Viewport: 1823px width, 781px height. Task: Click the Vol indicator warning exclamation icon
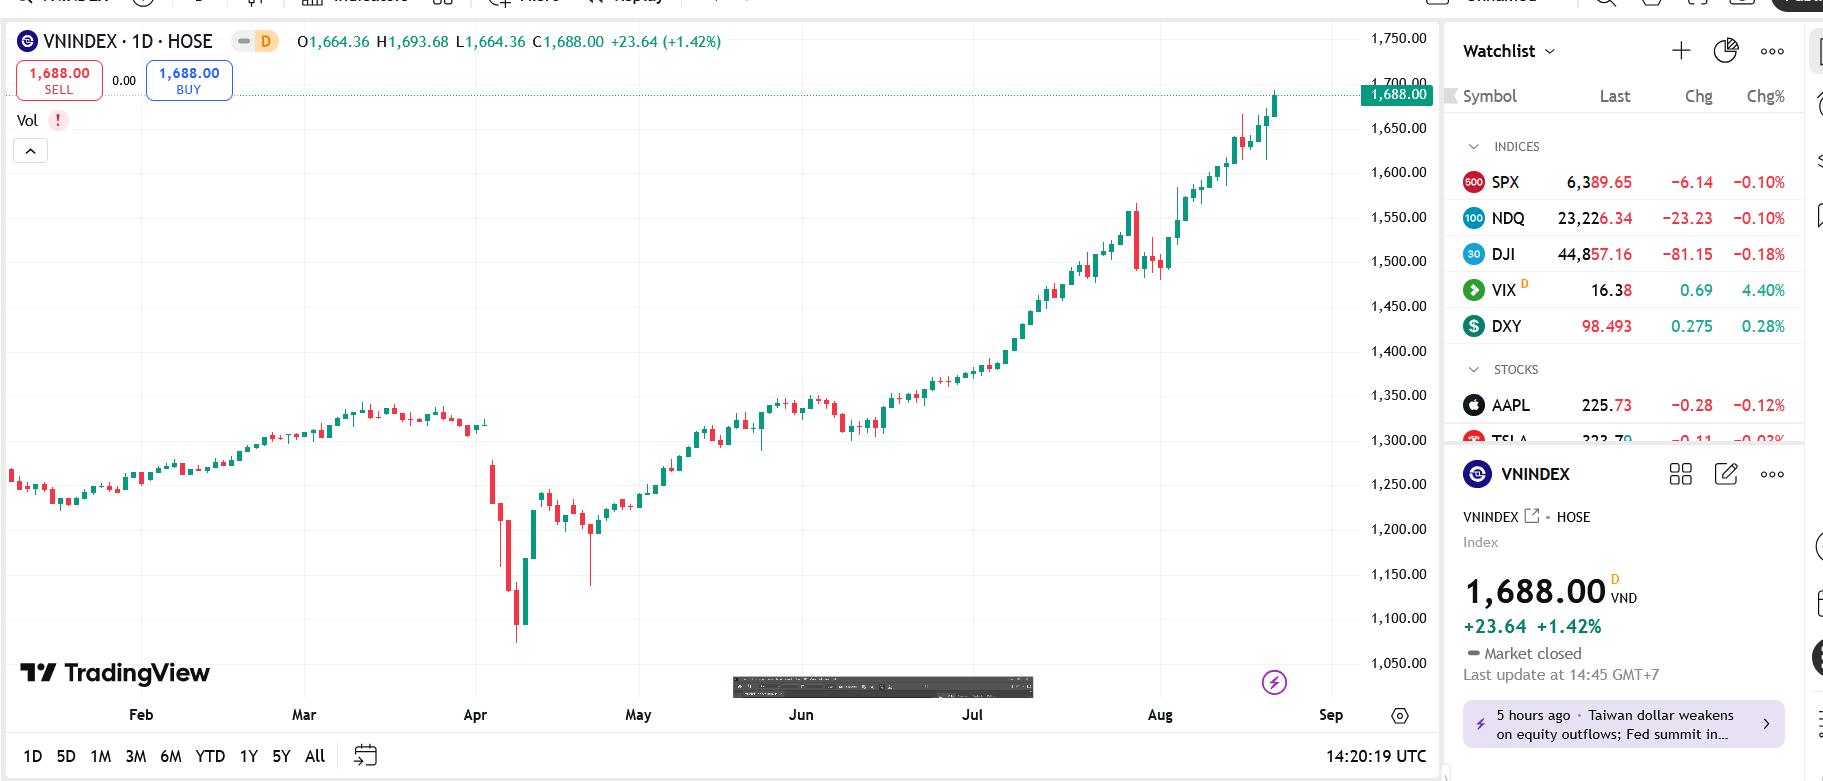coord(58,120)
